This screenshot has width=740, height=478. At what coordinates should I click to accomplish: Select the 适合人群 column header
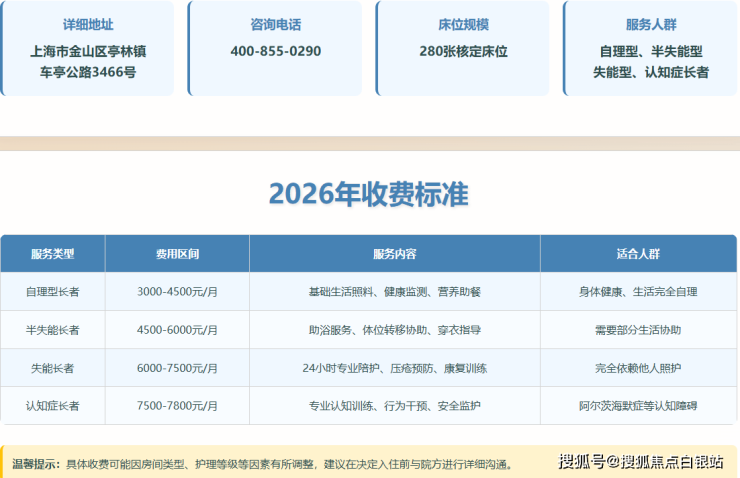(x=638, y=254)
